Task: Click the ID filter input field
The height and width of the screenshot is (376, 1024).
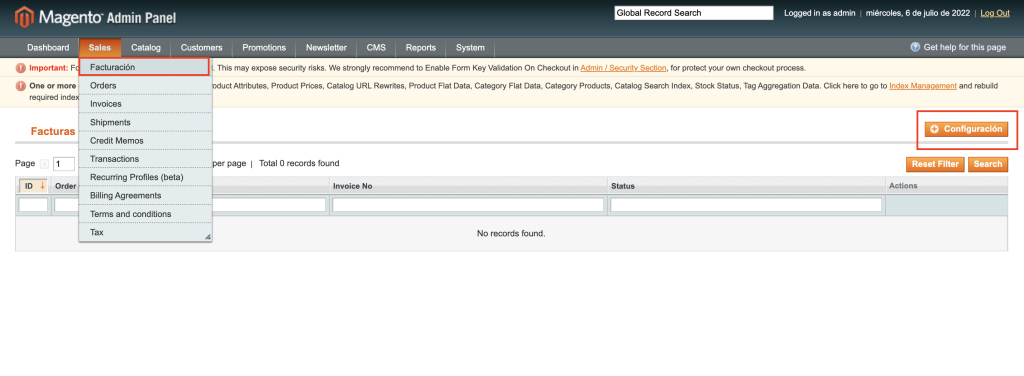Action: [x=33, y=205]
